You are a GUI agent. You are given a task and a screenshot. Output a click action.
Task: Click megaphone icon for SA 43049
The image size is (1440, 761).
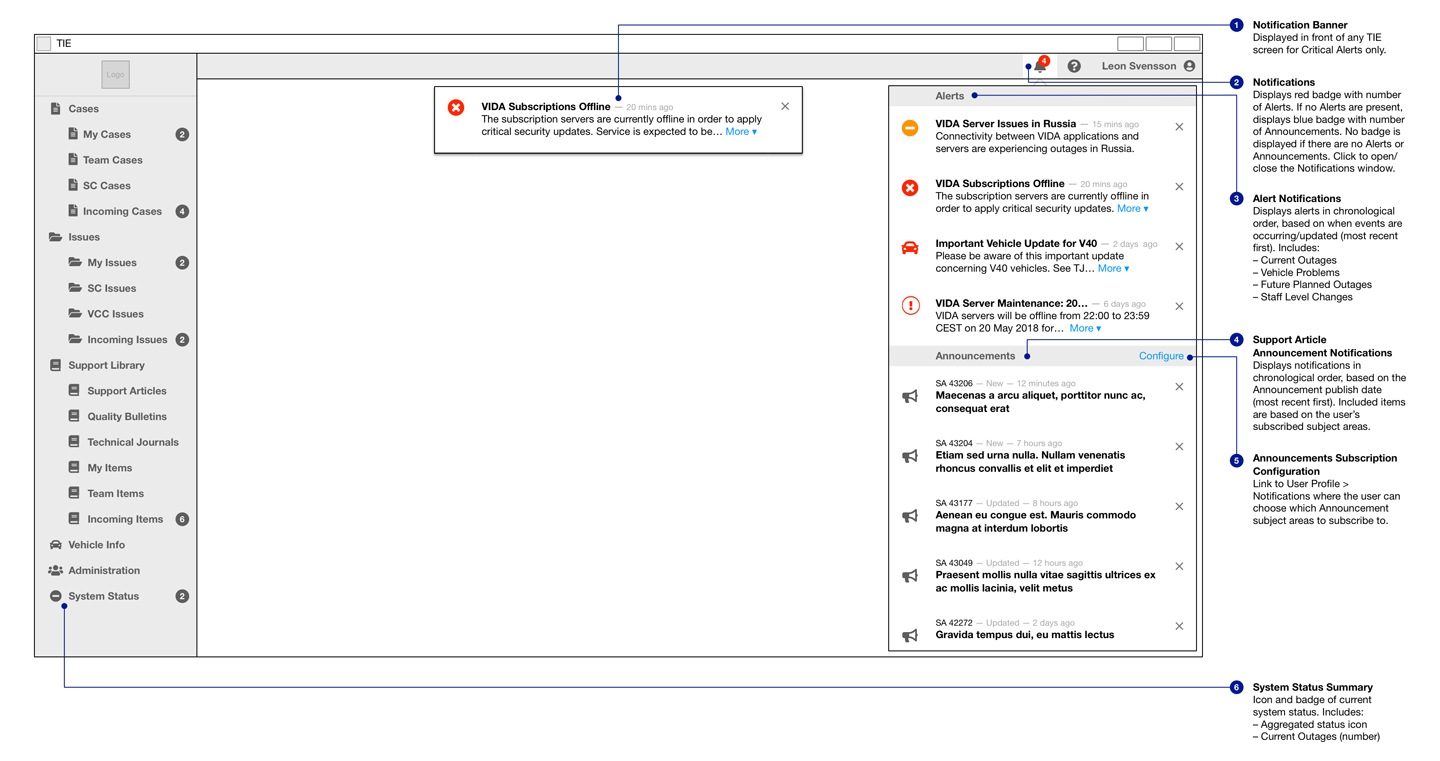[910, 576]
